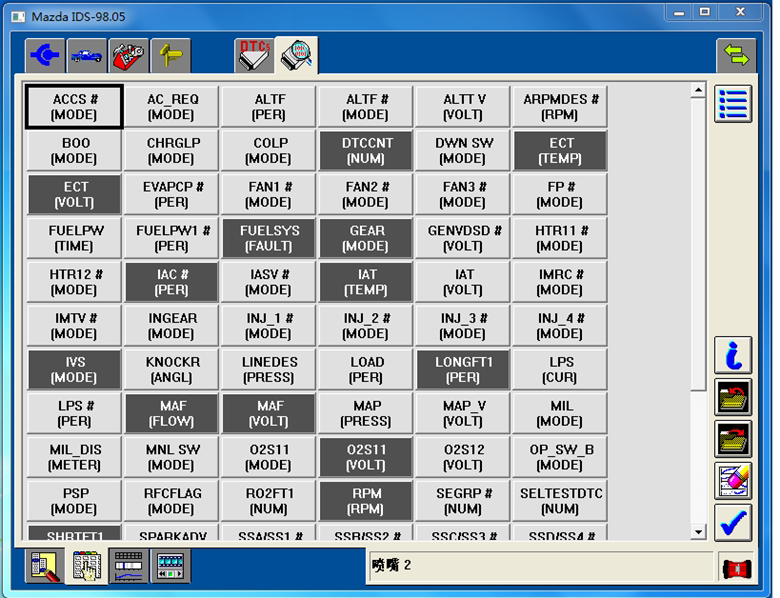Maximize the Mazda IDS window

pos(704,12)
